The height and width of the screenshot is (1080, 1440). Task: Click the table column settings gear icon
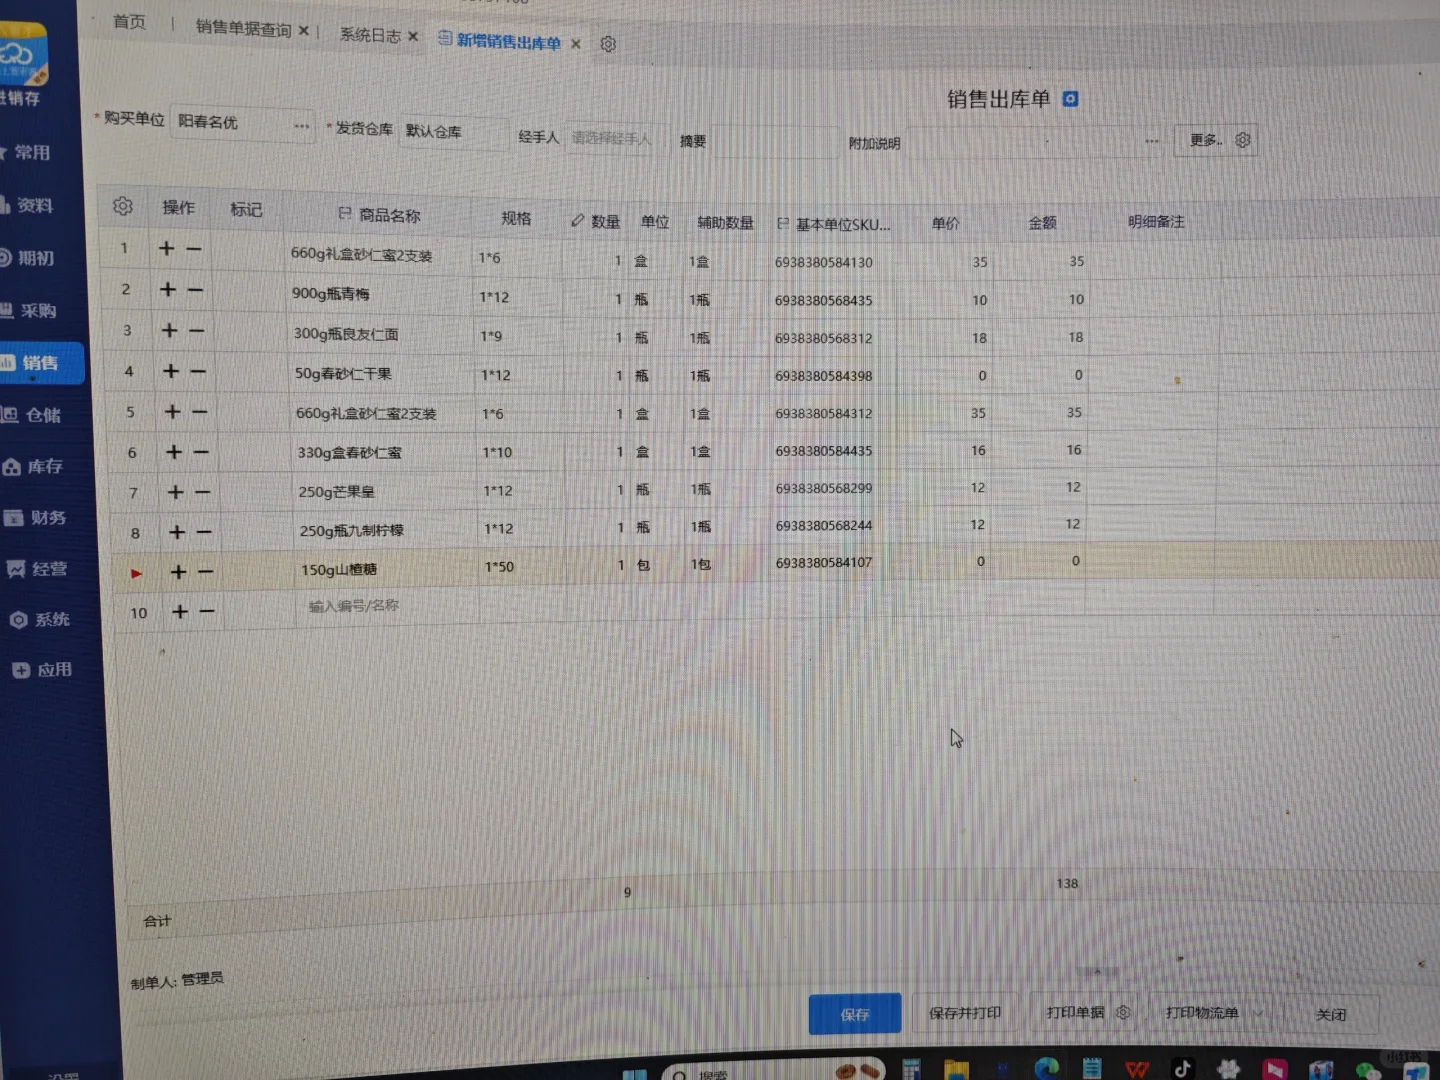pos(123,206)
